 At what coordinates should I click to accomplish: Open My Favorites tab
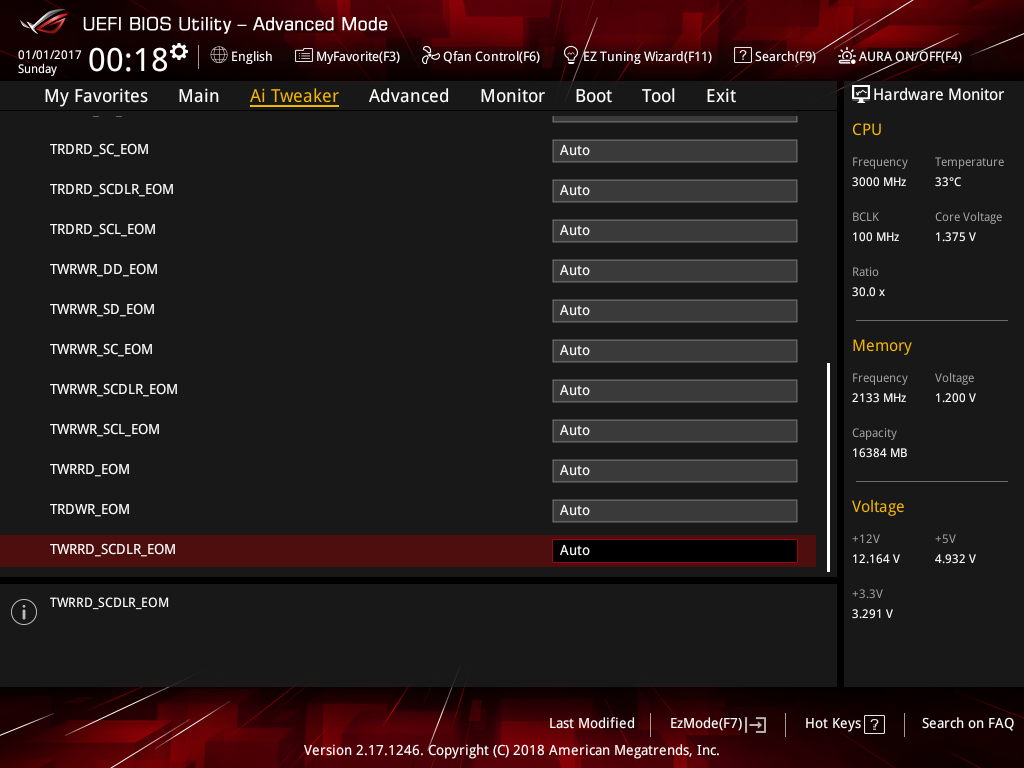[x=96, y=96]
